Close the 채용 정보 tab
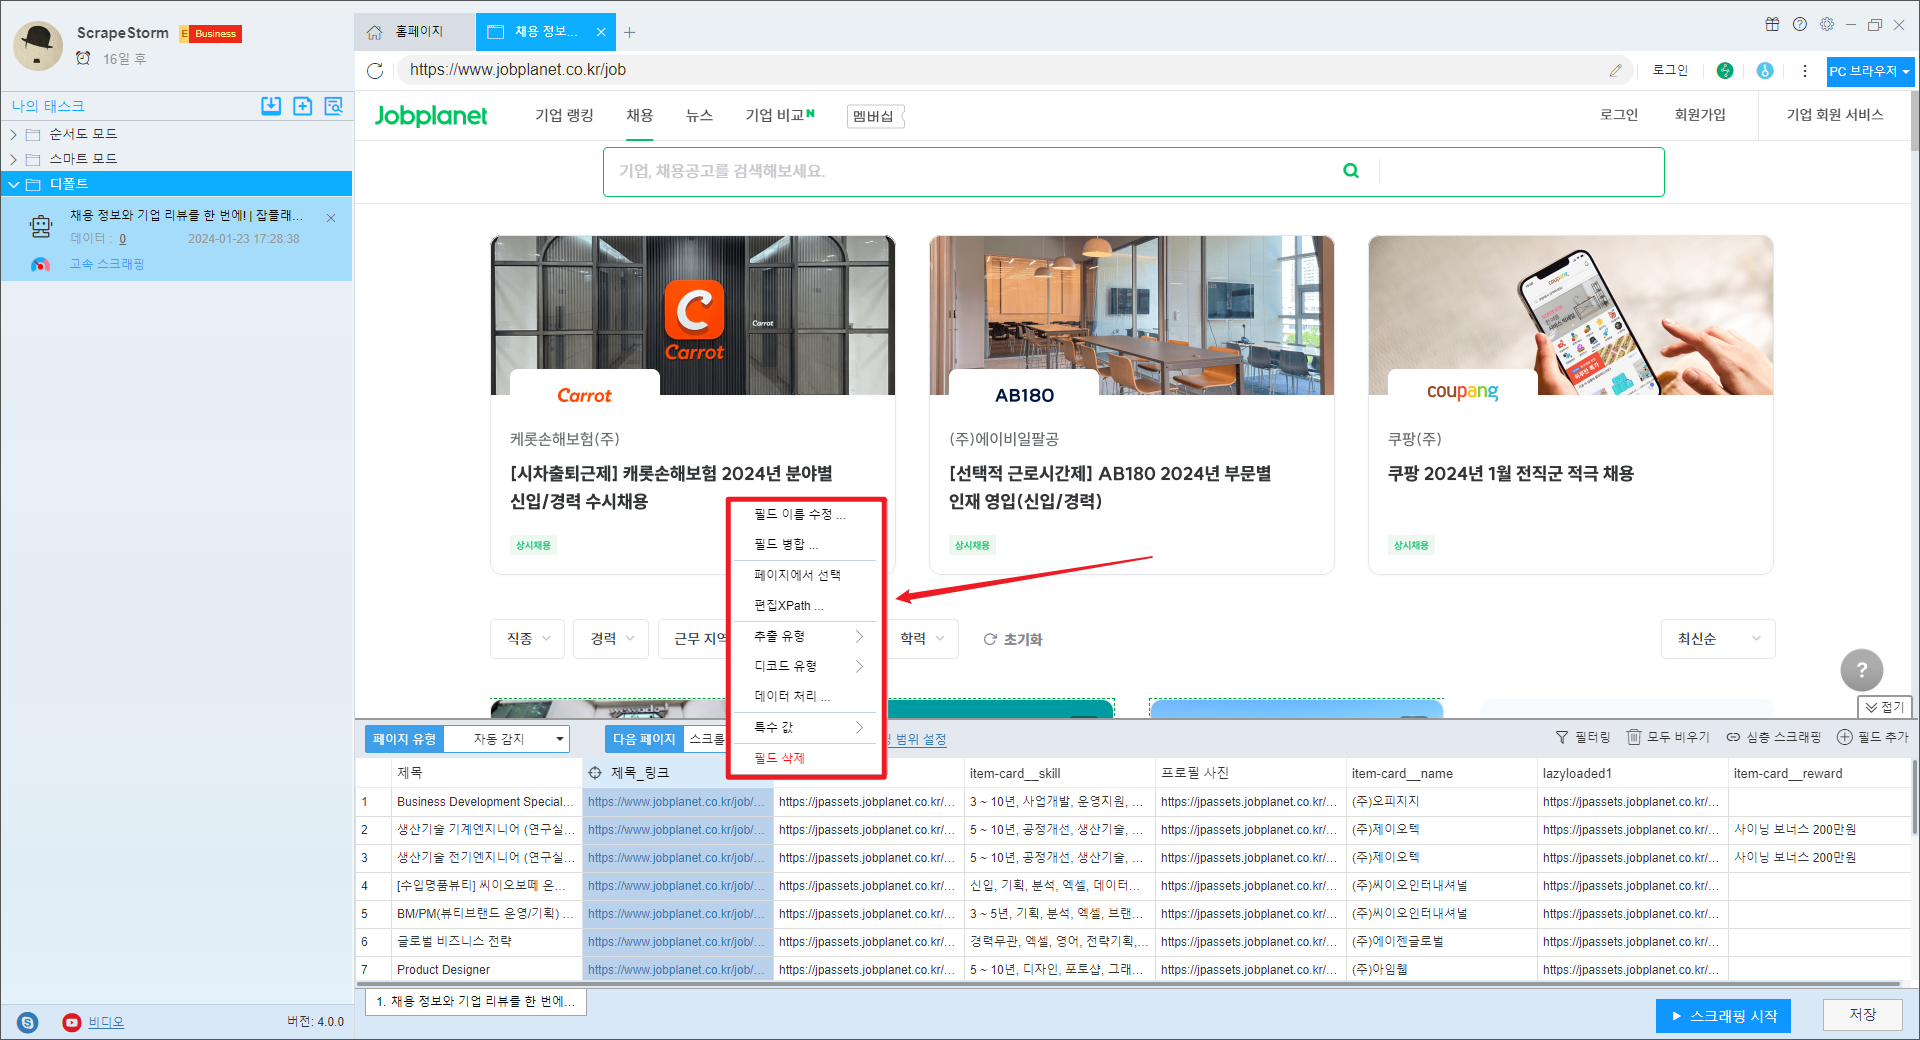The height and width of the screenshot is (1040, 1920). pyautogui.click(x=601, y=32)
